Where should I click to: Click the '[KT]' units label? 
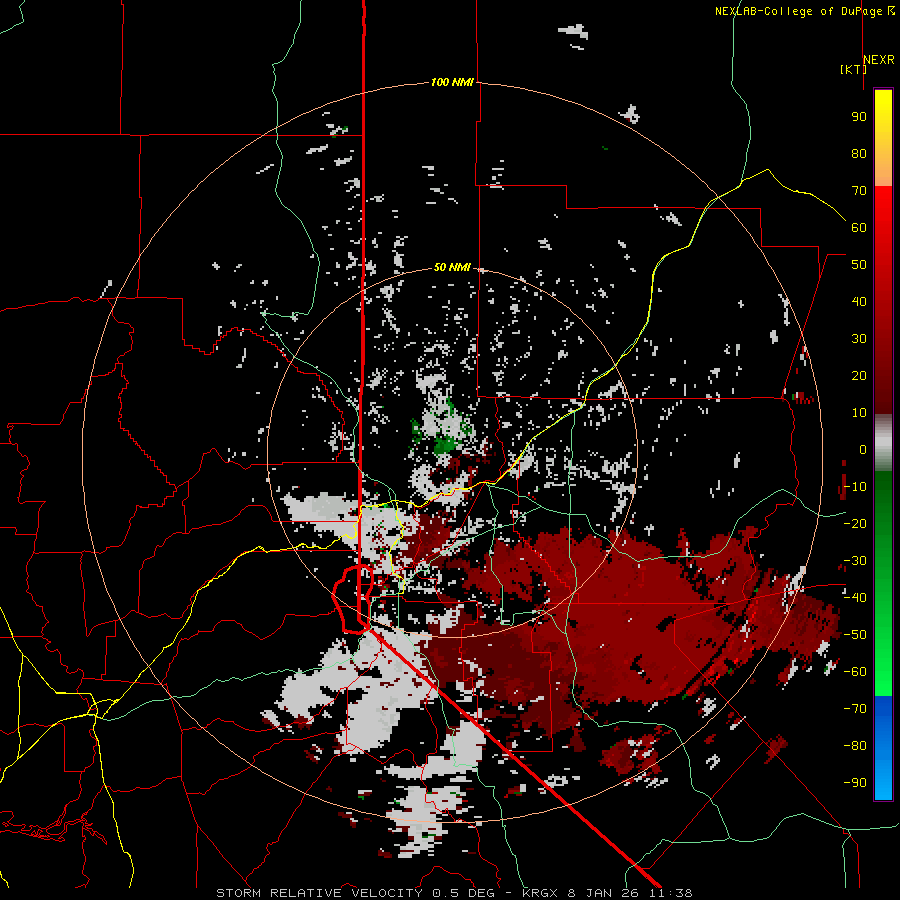pos(853,69)
